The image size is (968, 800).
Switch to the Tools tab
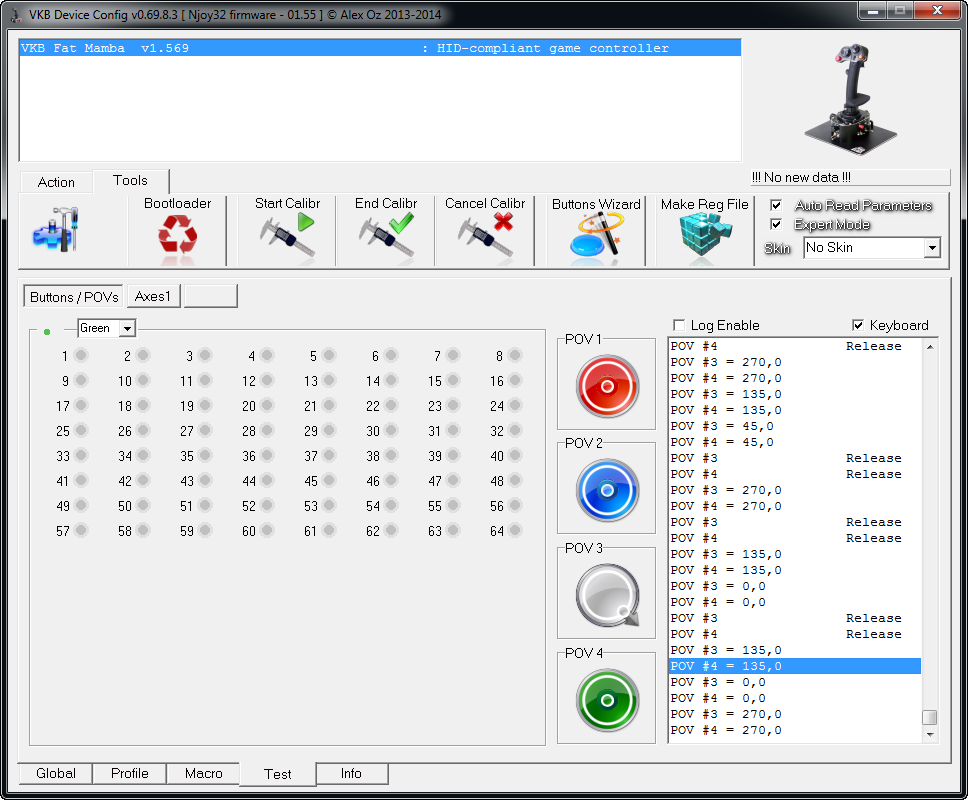tap(130, 180)
